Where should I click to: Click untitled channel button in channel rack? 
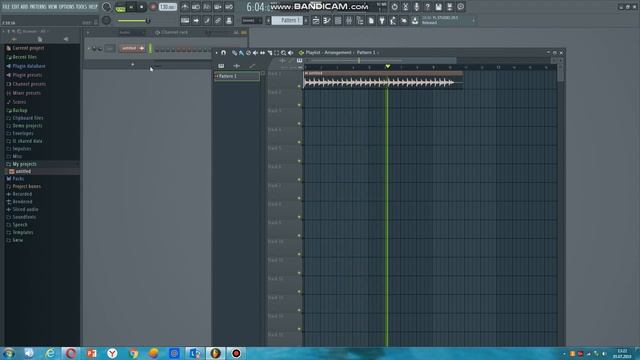(x=132, y=48)
